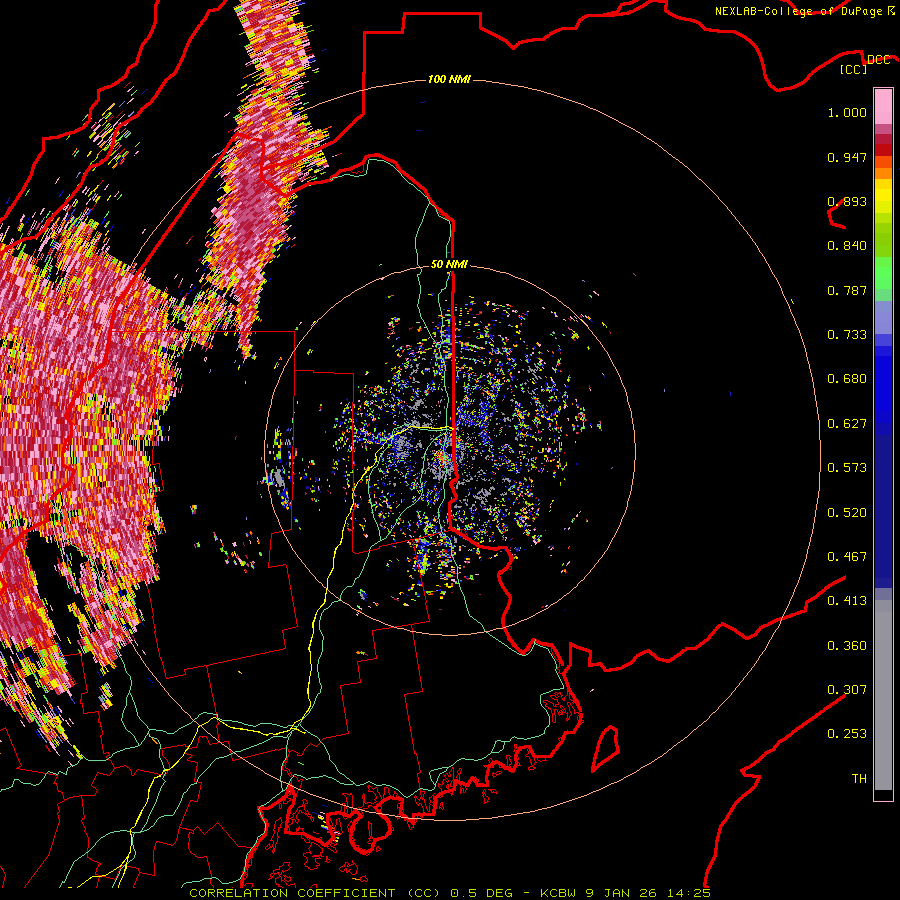900x900 pixels.
Task: Click the 0.680 legend value
Action: coord(847,379)
